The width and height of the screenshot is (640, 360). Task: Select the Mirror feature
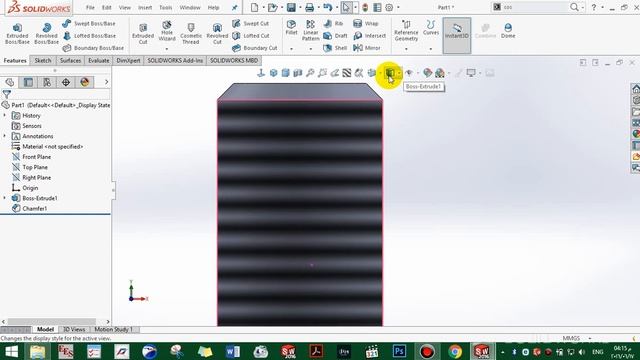coord(367,48)
